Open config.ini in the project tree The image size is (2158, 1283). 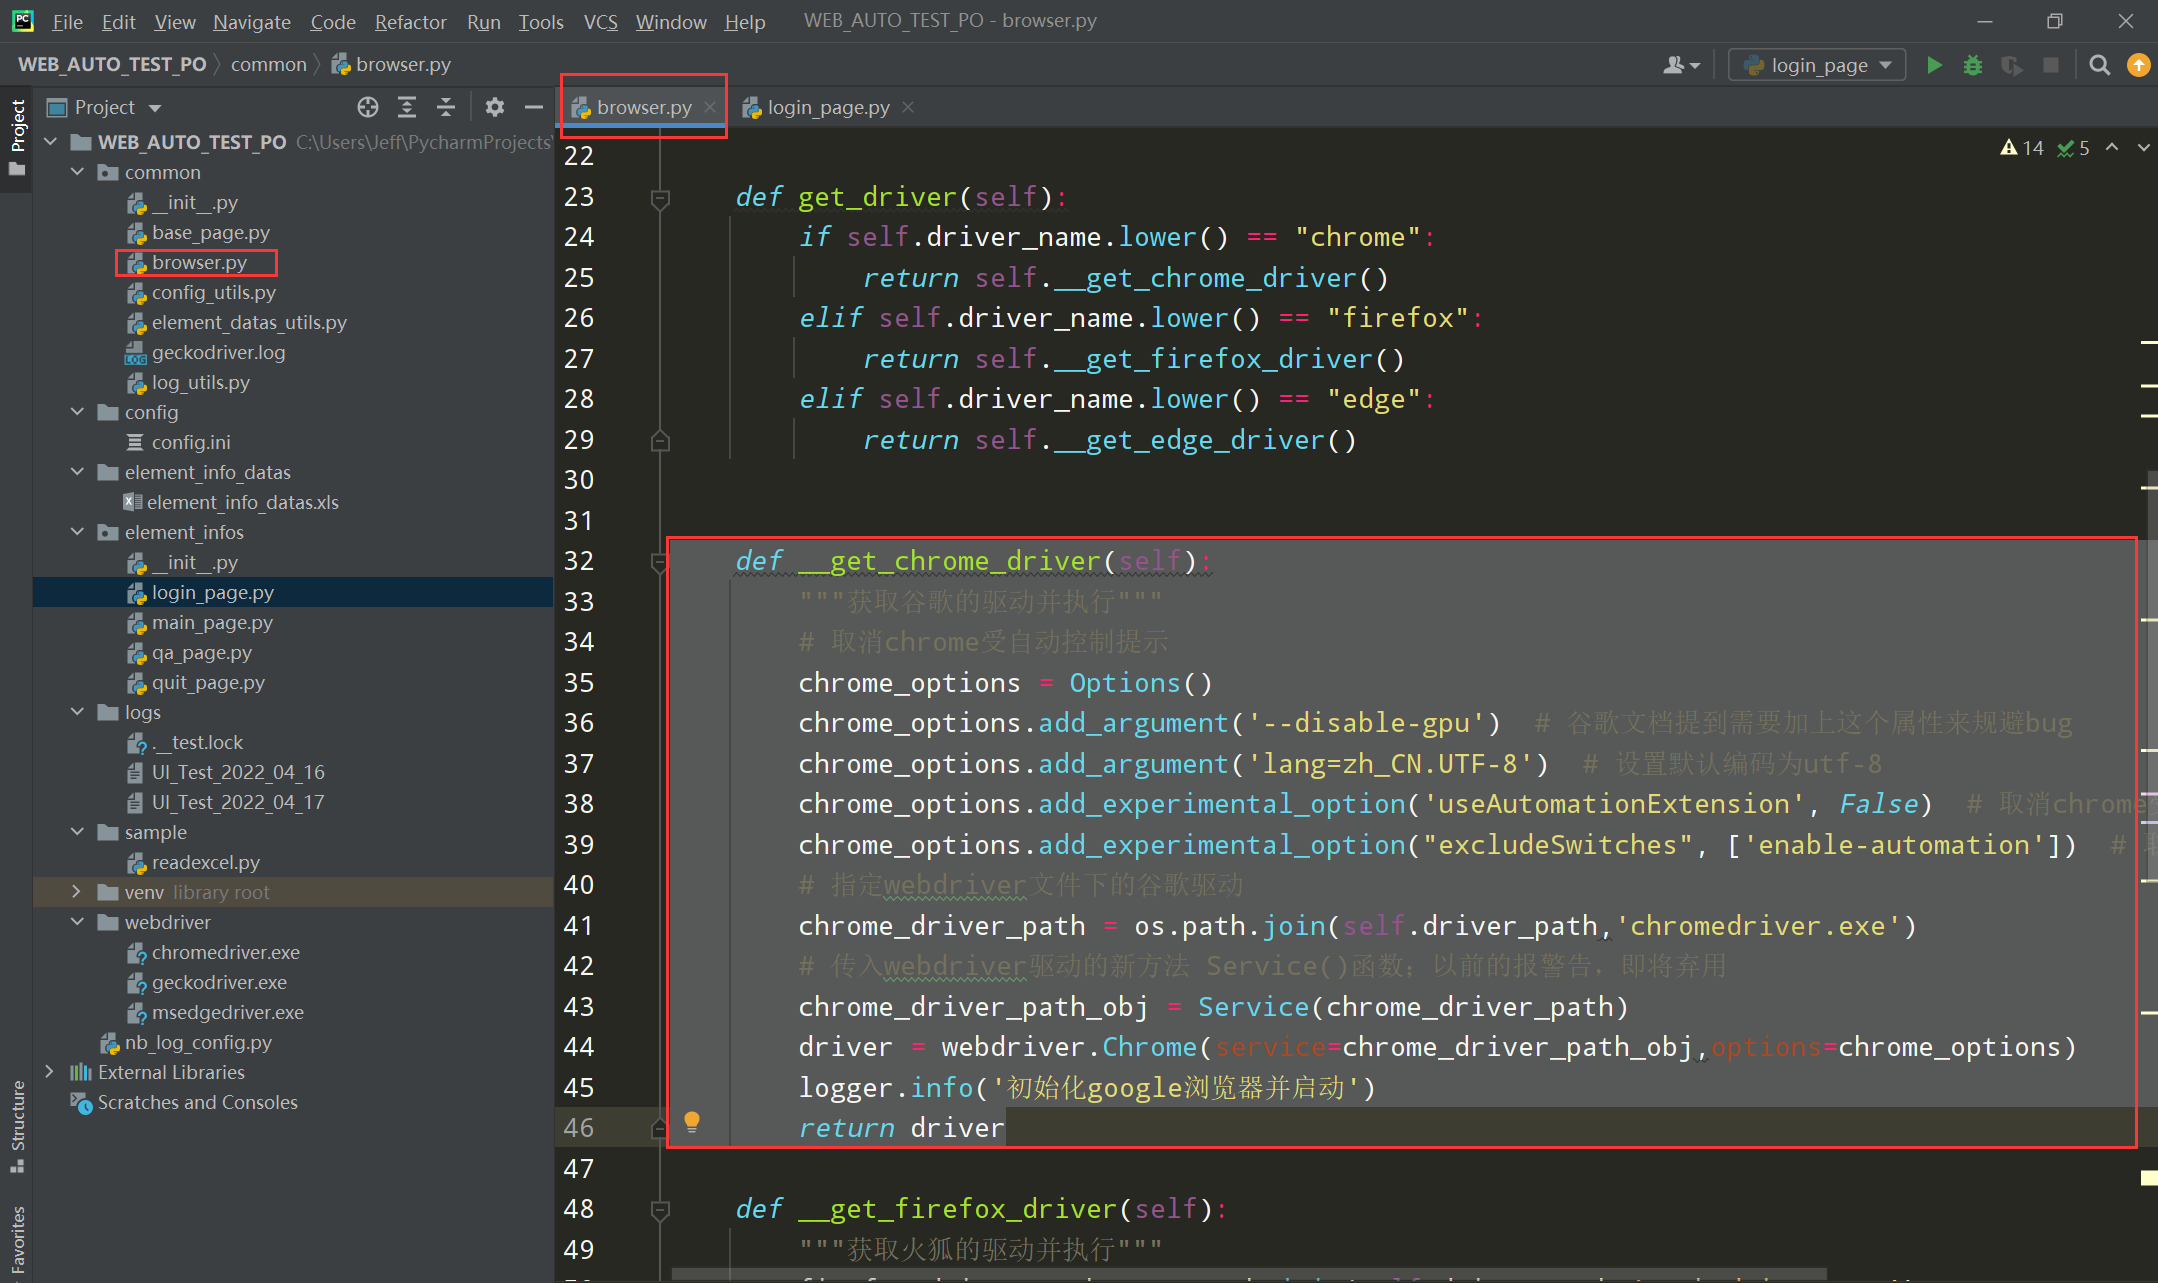pos(190,442)
